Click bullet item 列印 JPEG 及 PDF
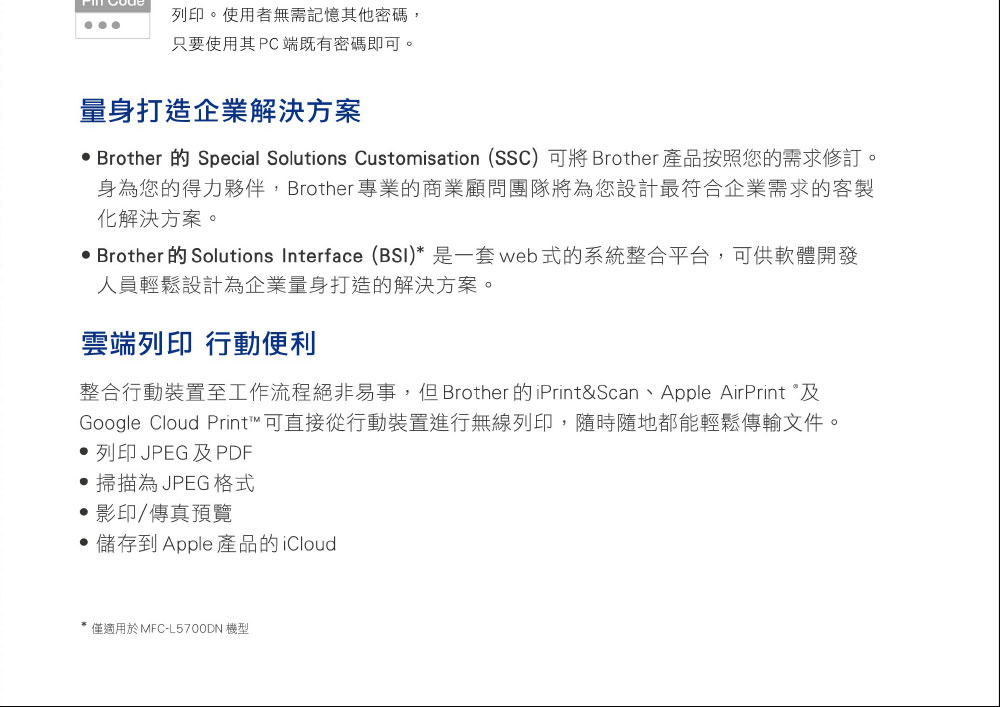This screenshot has height=707, width=1000. pos(167,453)
